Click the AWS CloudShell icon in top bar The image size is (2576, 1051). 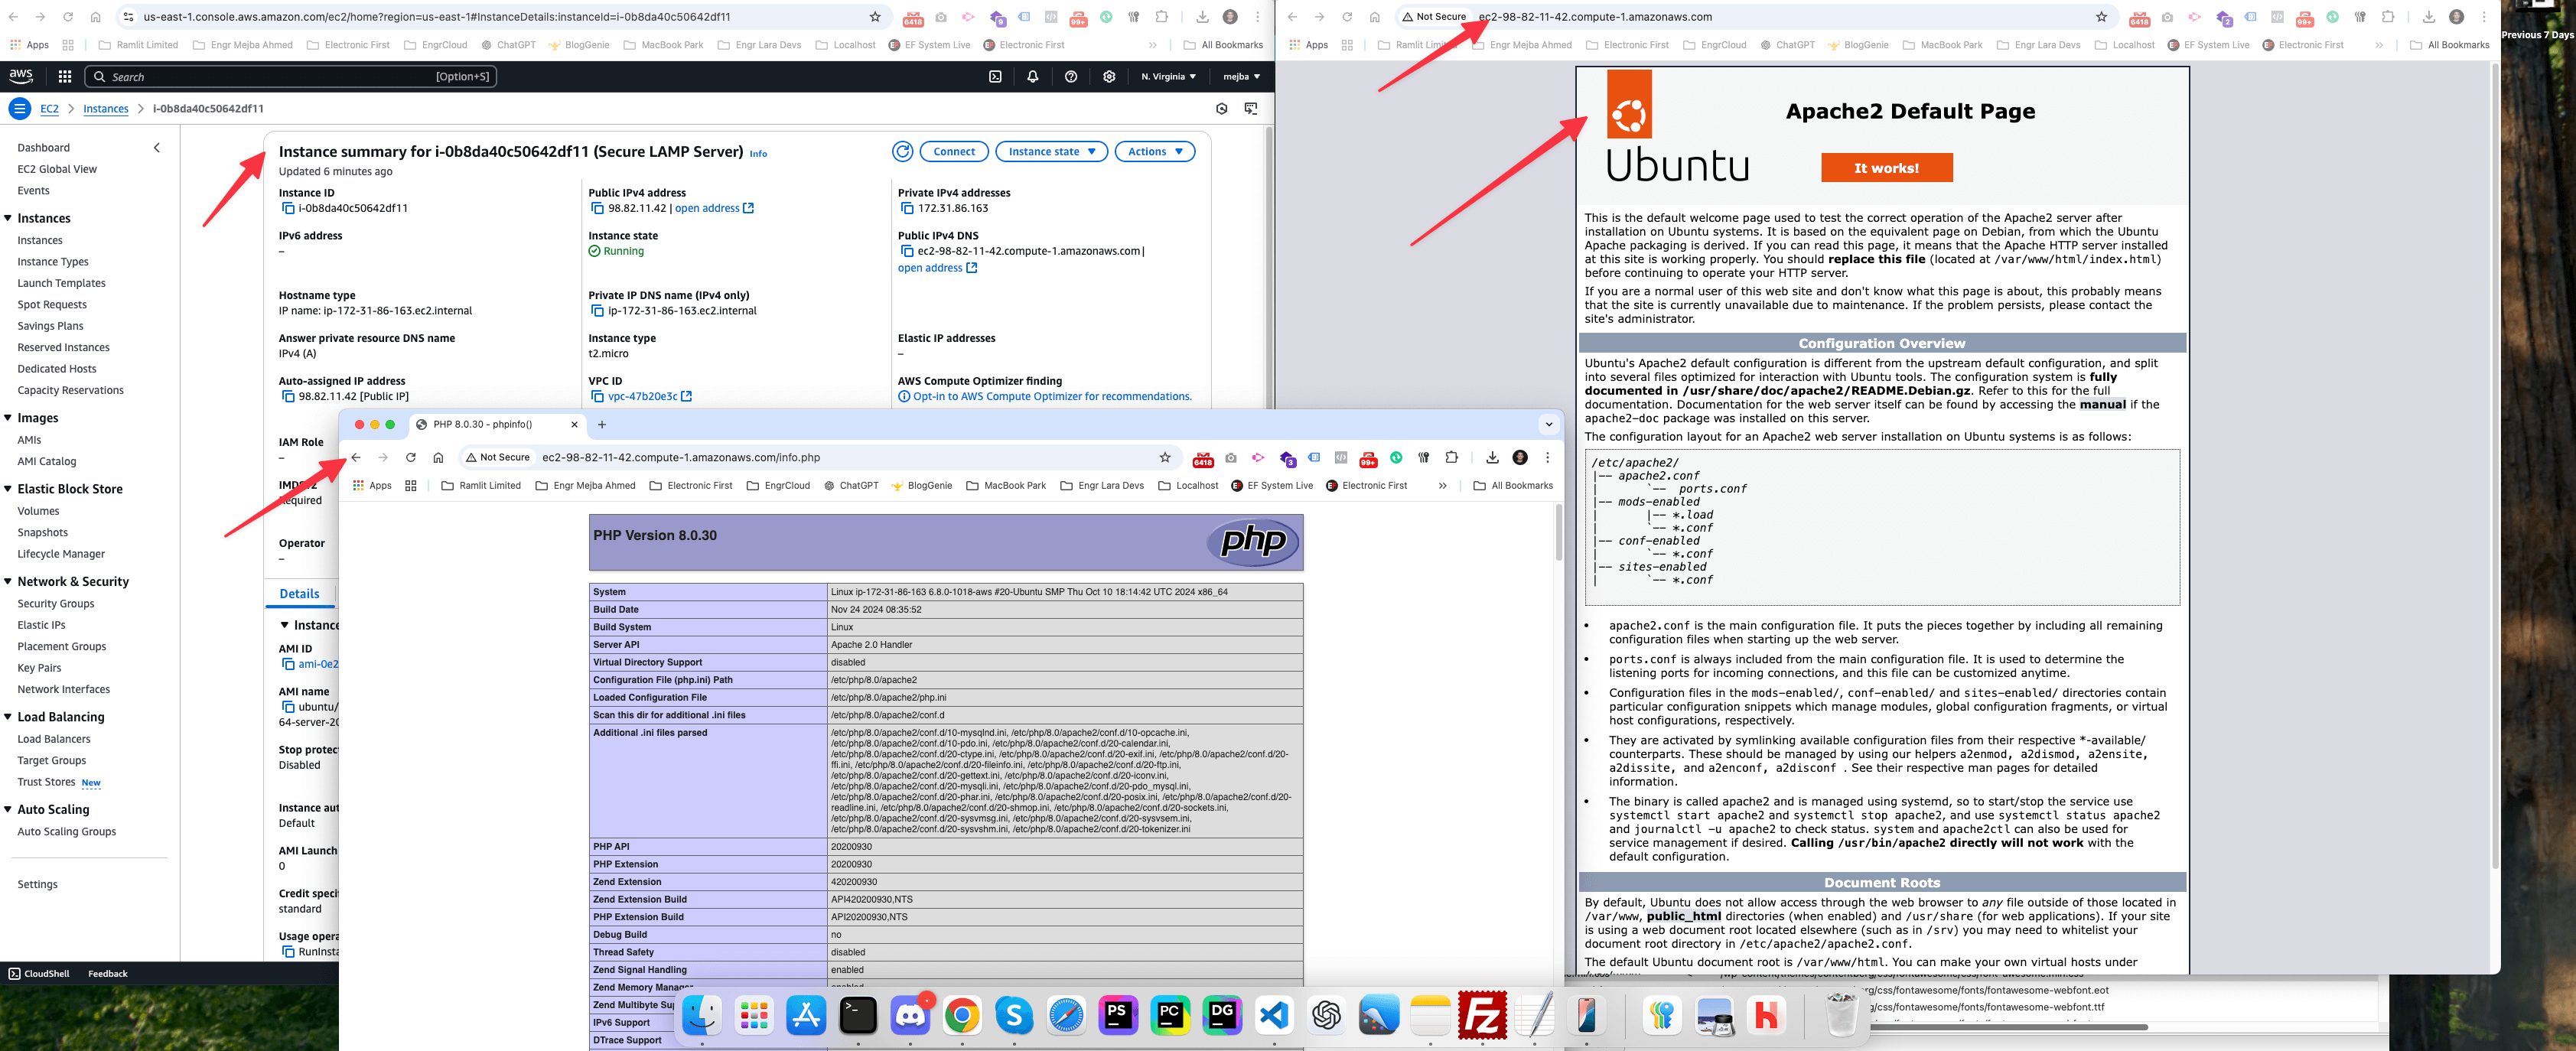(x=995, y=77)
